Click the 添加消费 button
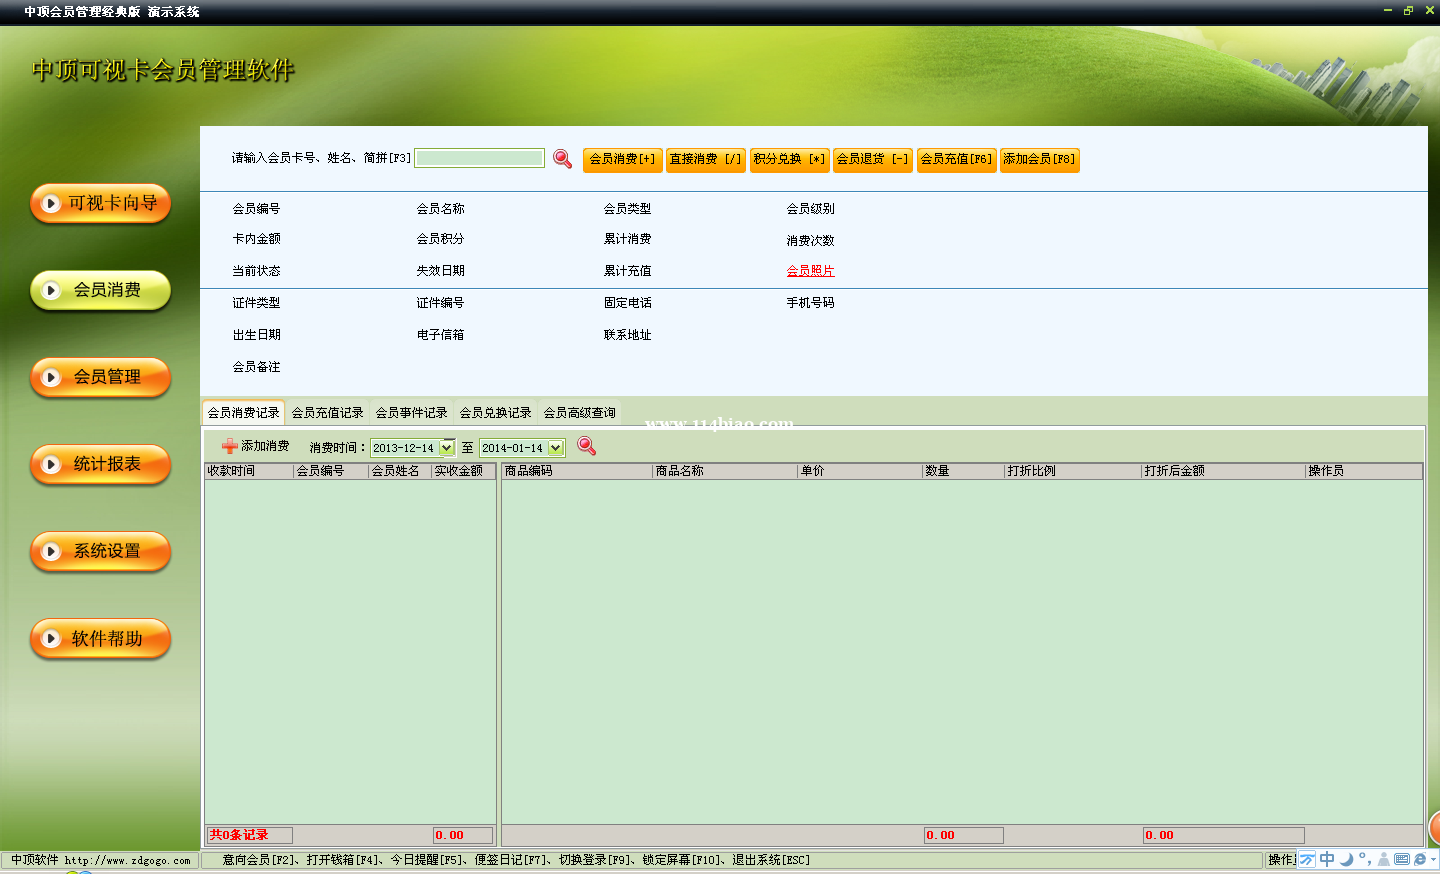Viewport: 1440px width, 874px height. click(255, 446)
